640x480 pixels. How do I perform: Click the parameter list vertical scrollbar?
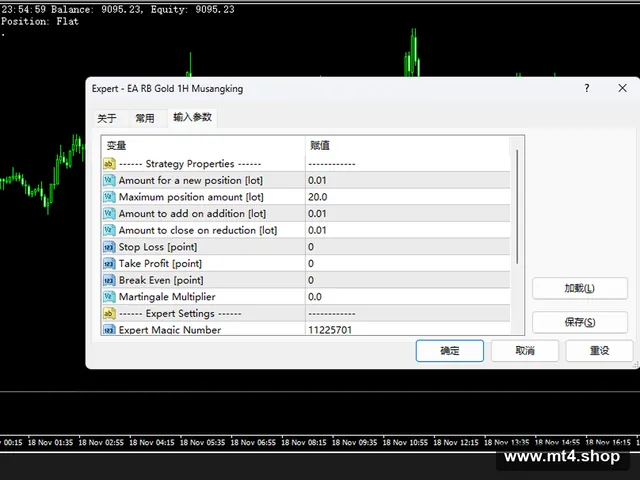coord(517,207)
